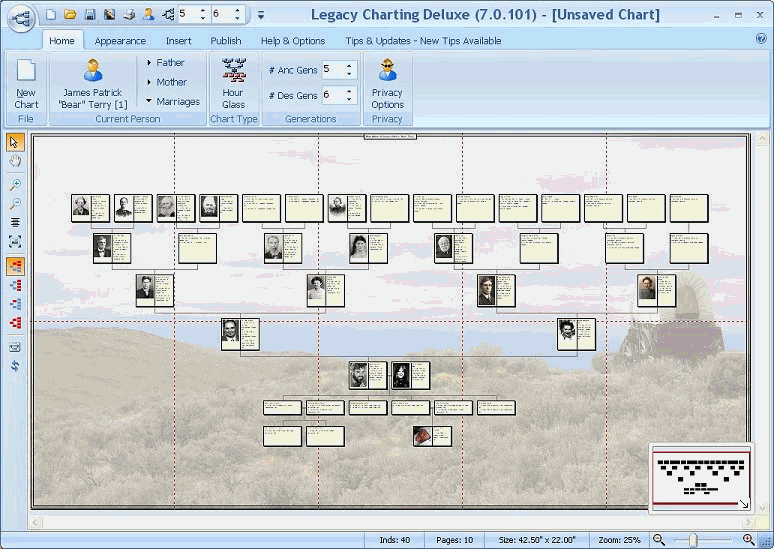The width and height of the screenshot is (774, 549).
Task: Open the quick access toolbar customize arrow
Action: point(261,15)
